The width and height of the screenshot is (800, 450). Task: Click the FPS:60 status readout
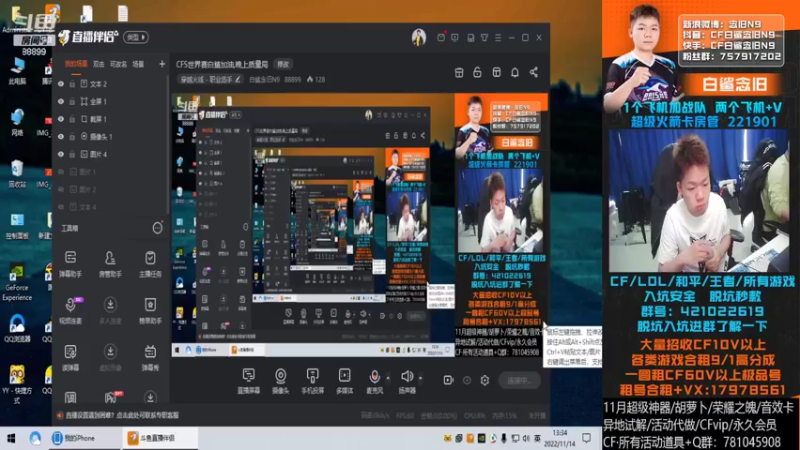[405, 416]
